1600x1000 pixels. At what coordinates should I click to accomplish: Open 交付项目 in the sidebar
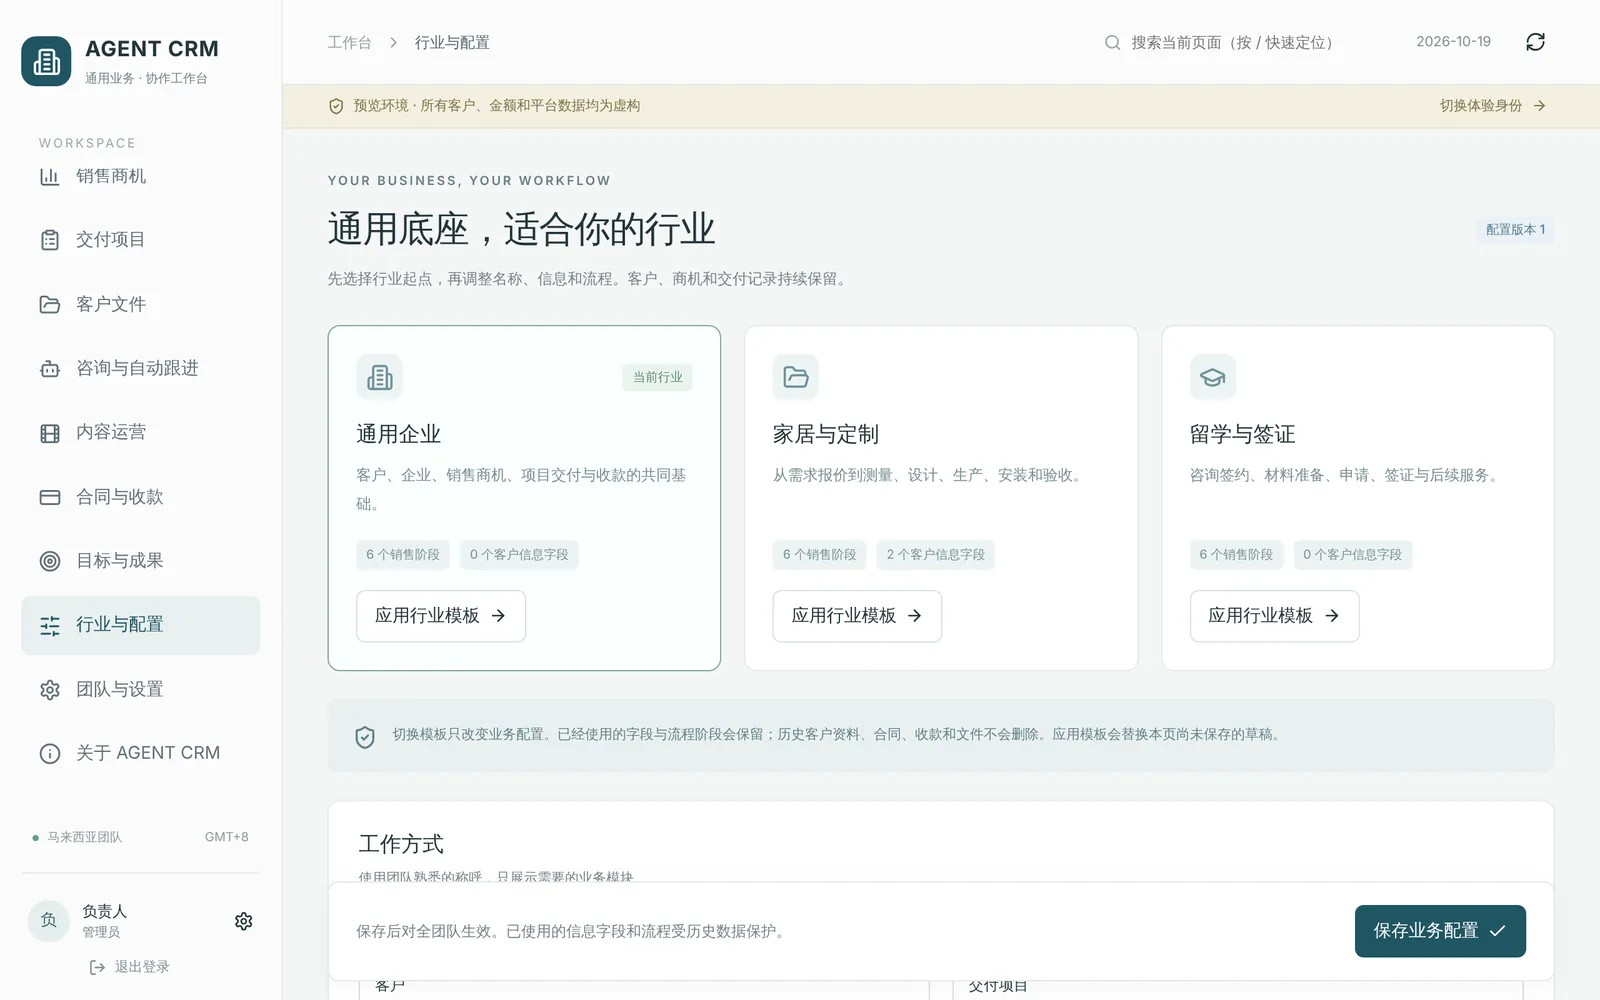coord(140,240)
